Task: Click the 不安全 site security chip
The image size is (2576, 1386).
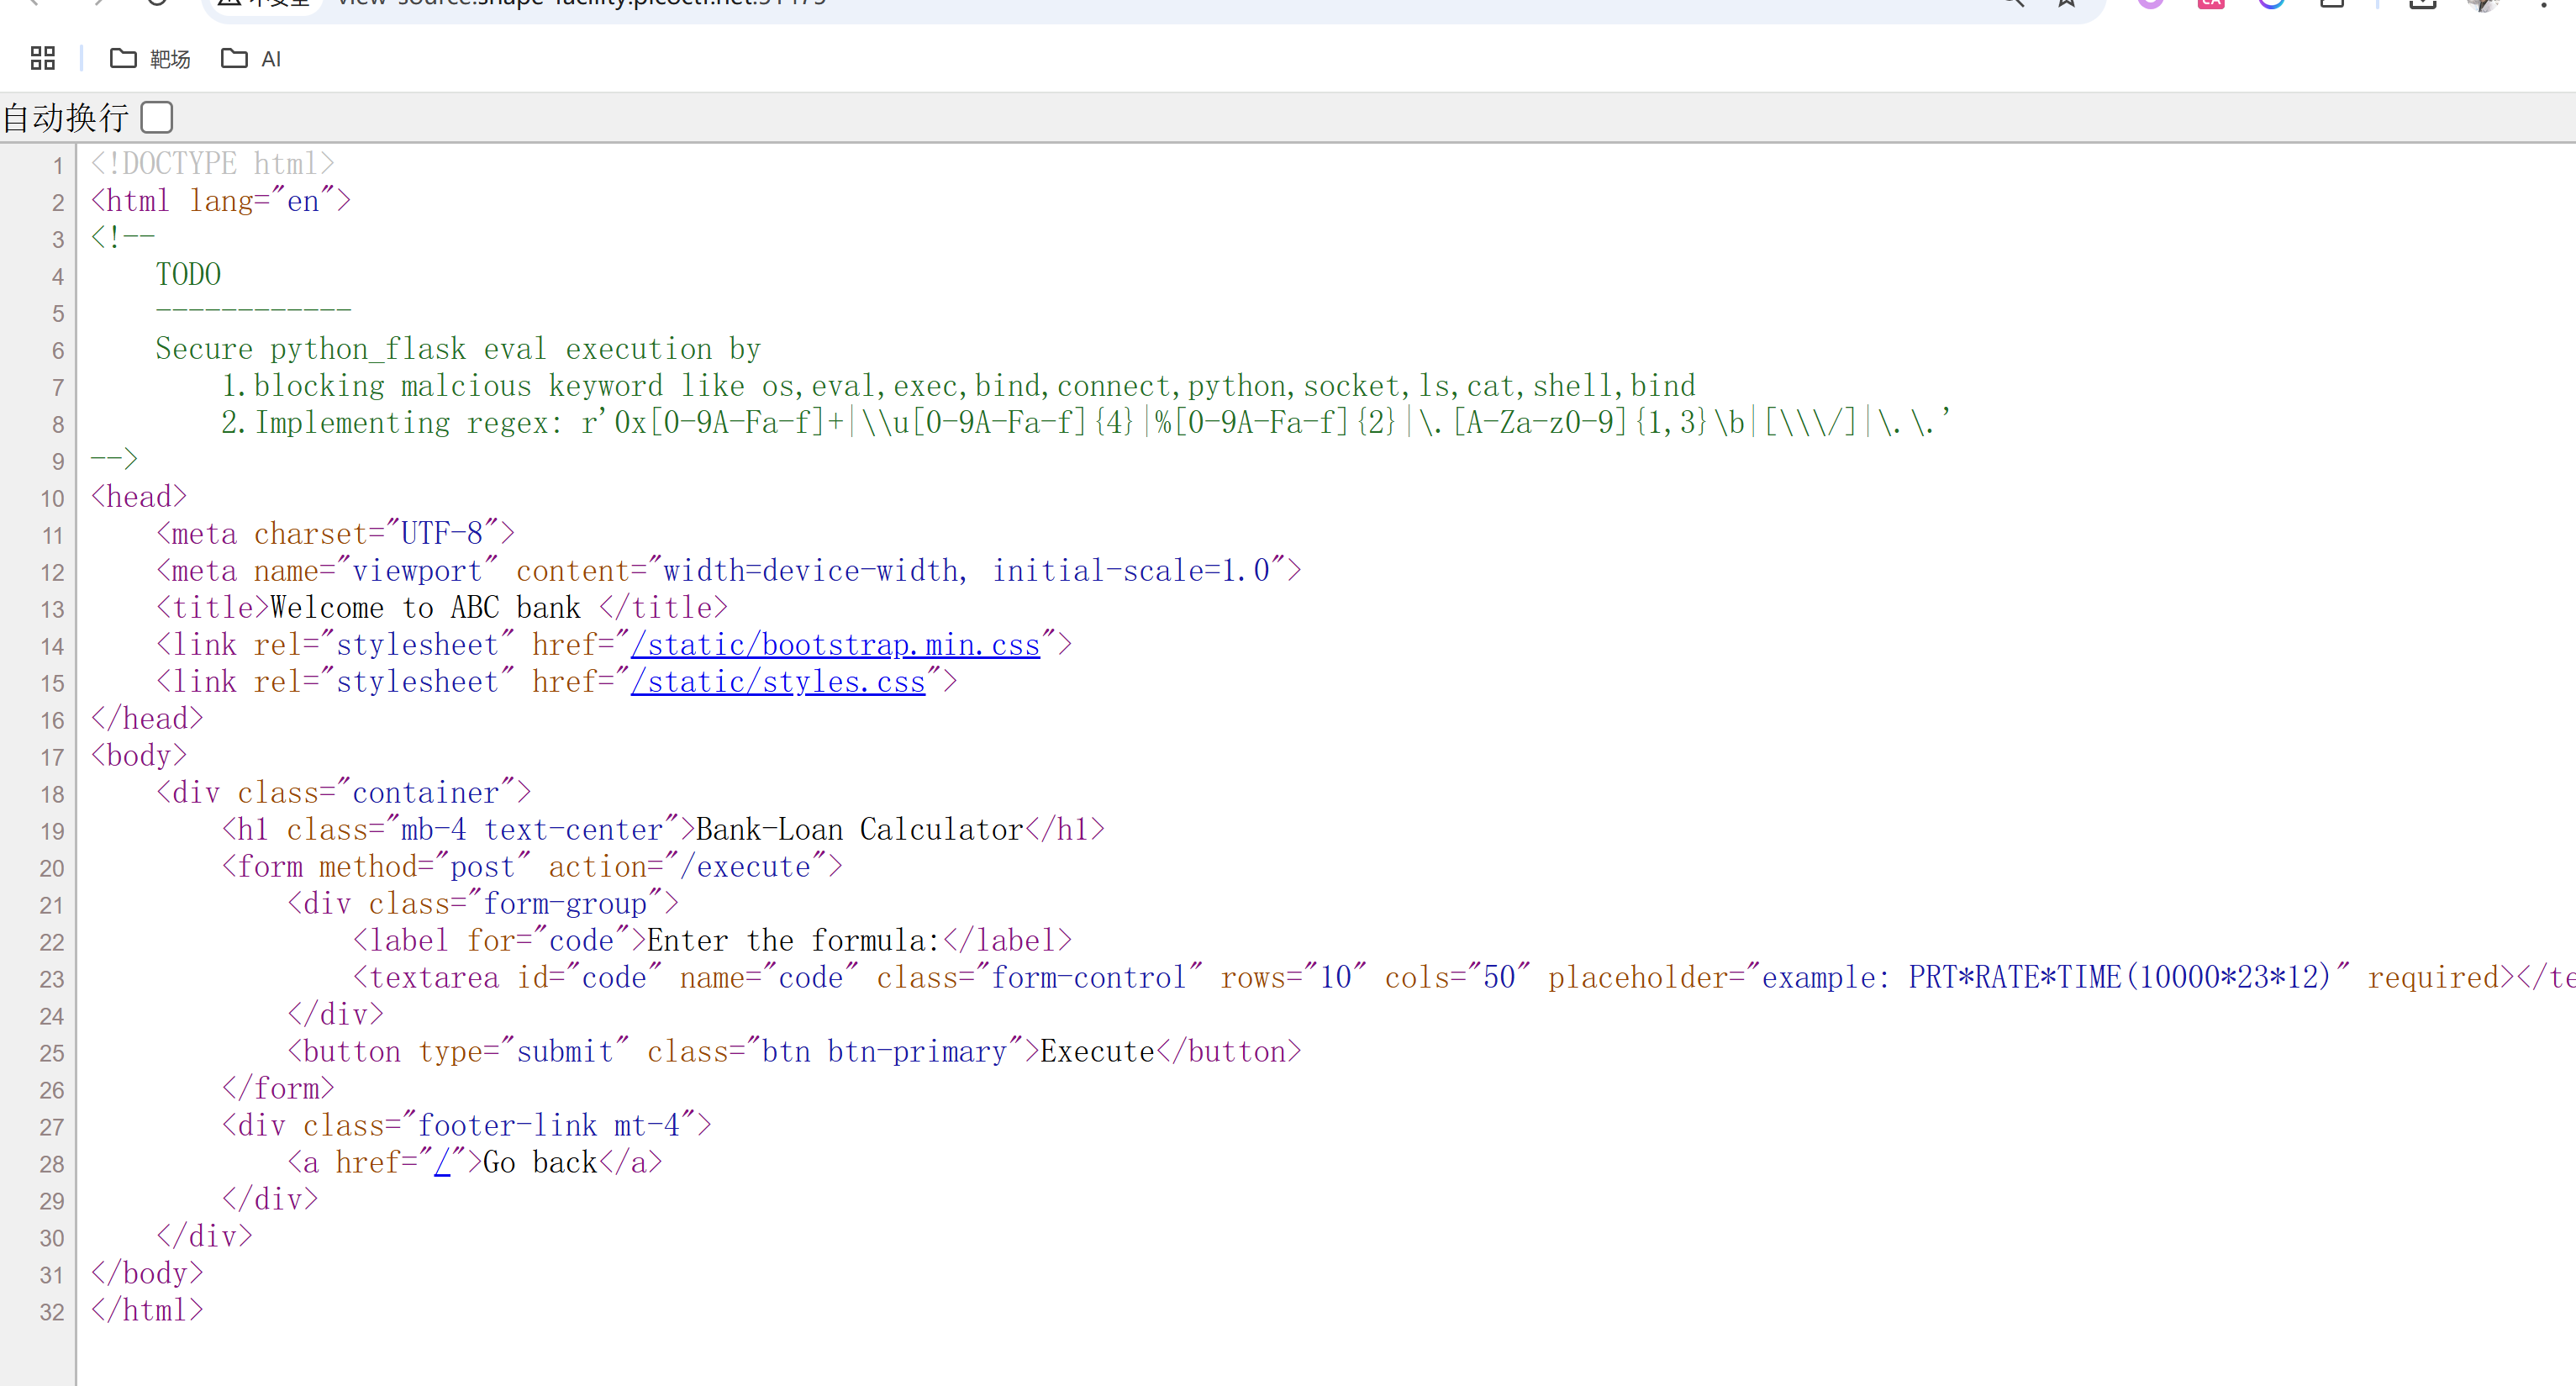Action: point(263,3)
